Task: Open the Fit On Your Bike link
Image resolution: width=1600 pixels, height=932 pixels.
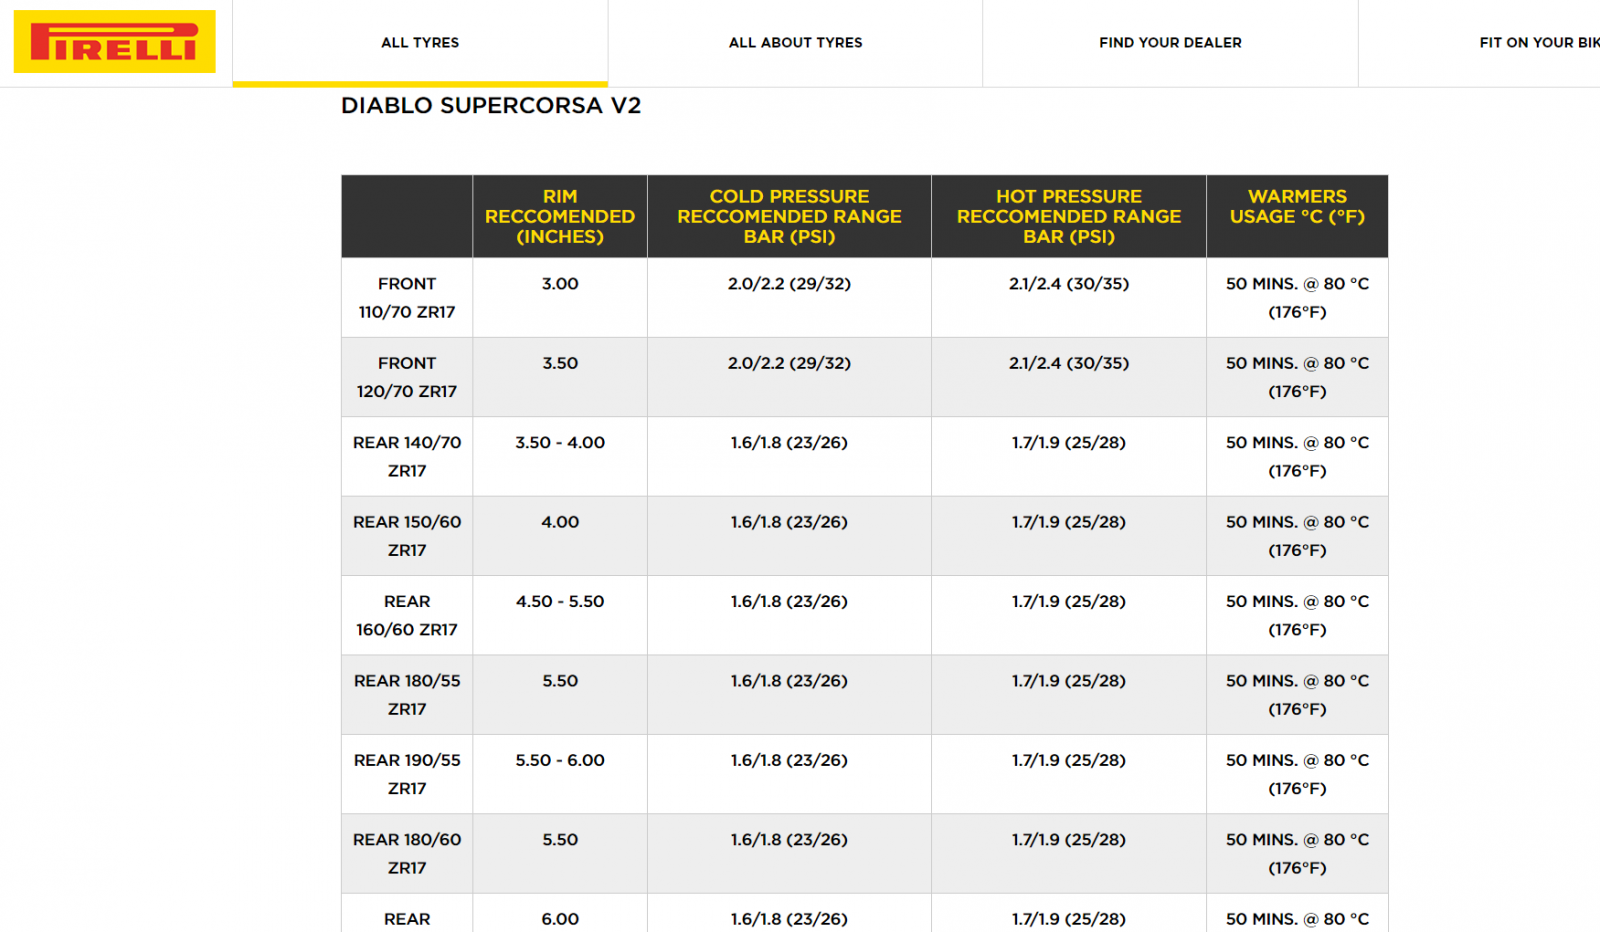Action: (x=1538, y=43)
